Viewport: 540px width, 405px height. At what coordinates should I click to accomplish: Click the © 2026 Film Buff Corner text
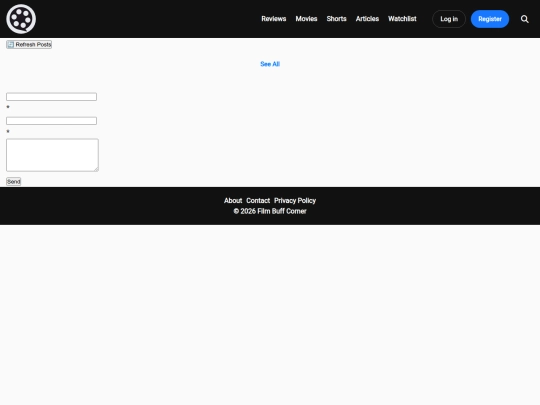pos(270,211)
